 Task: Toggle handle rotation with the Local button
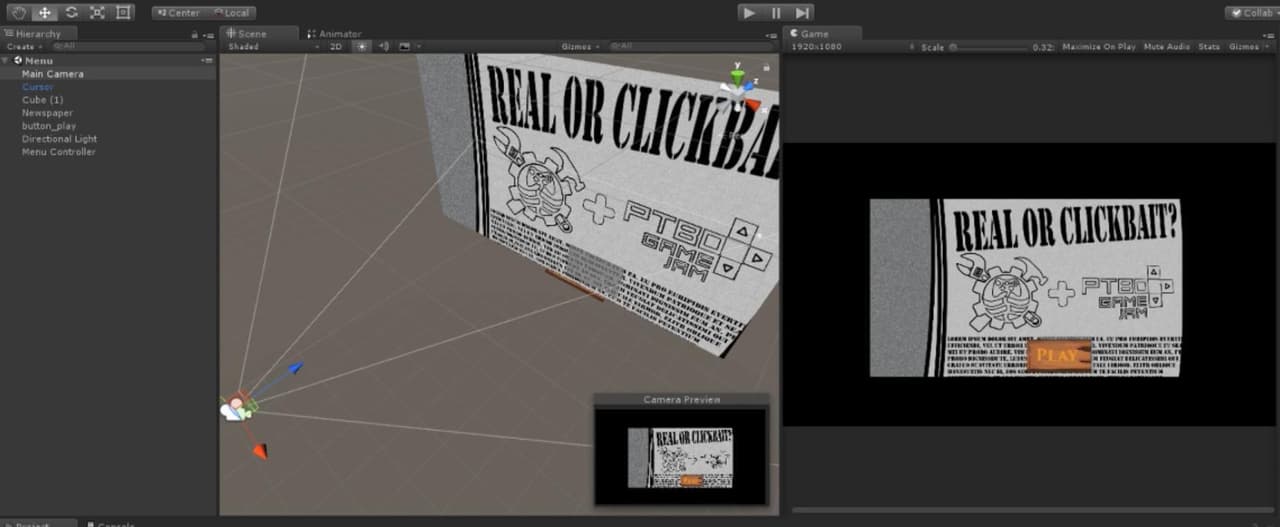pyautogui.click(x=231, y=13)
